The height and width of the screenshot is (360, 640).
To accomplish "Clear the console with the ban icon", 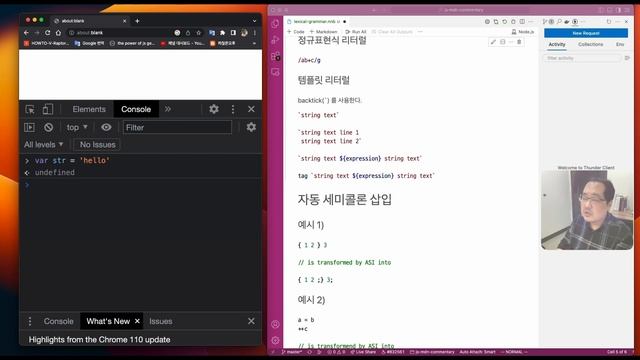I will [x=49, y=127].
